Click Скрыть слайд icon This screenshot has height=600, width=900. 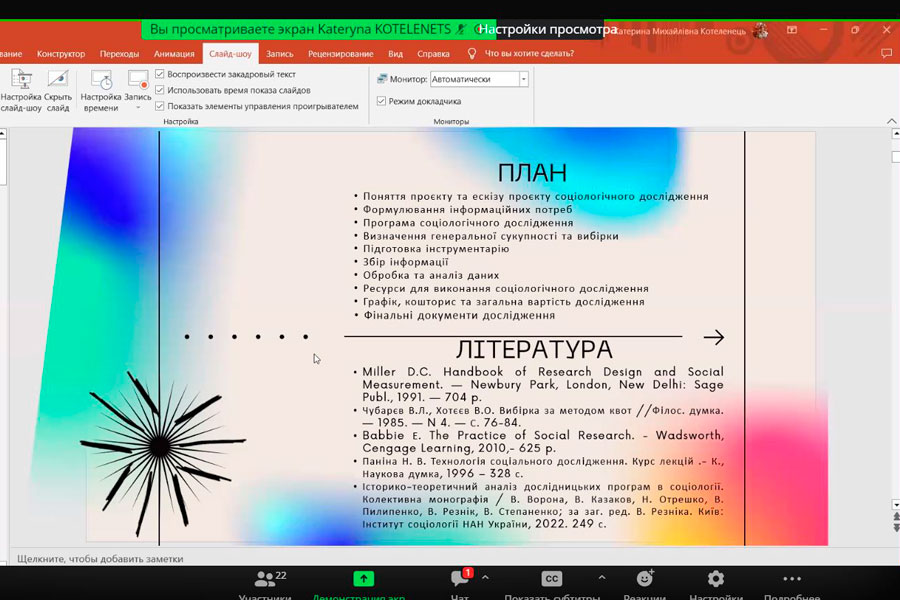[58, 91]
